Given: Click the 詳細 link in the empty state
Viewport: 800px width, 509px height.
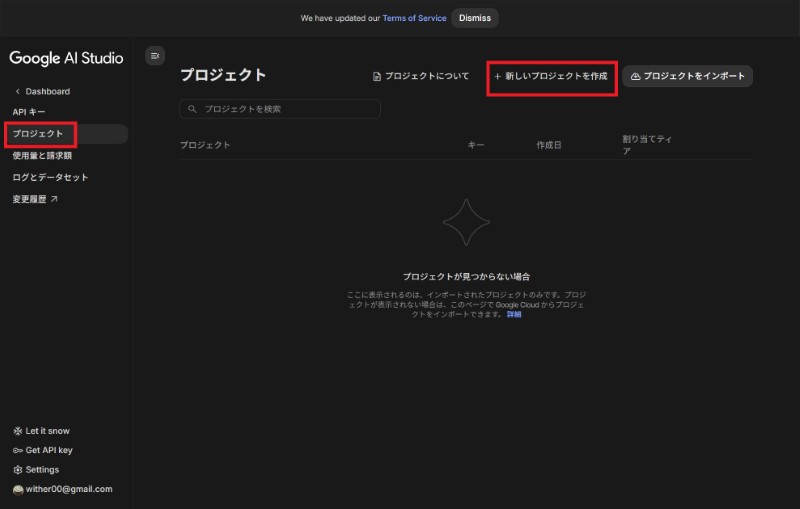Looking at the screenshot, I should tap(514, 314).
